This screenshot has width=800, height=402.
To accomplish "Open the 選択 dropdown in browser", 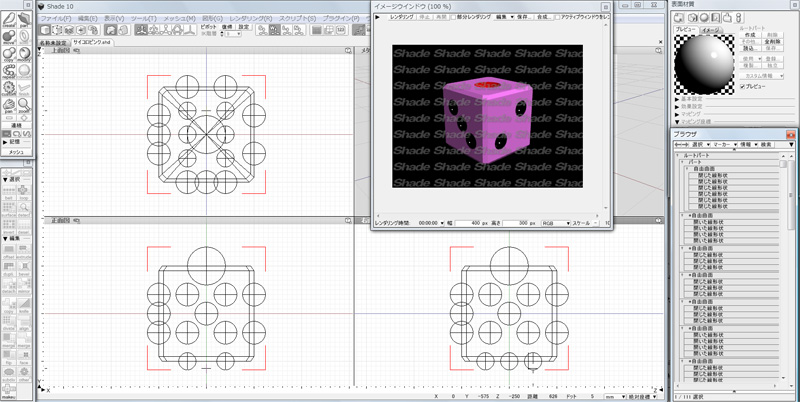I will (699, 145).
